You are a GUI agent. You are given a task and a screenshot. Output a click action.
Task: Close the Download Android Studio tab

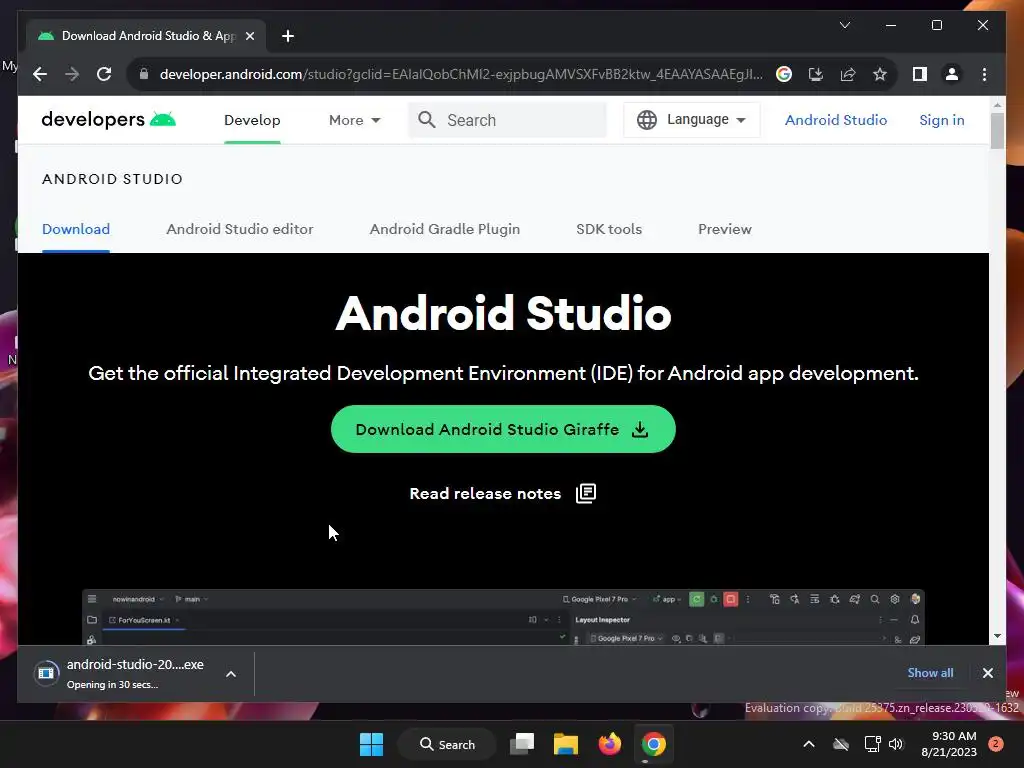pyautogui.click(x=249, y=36)
